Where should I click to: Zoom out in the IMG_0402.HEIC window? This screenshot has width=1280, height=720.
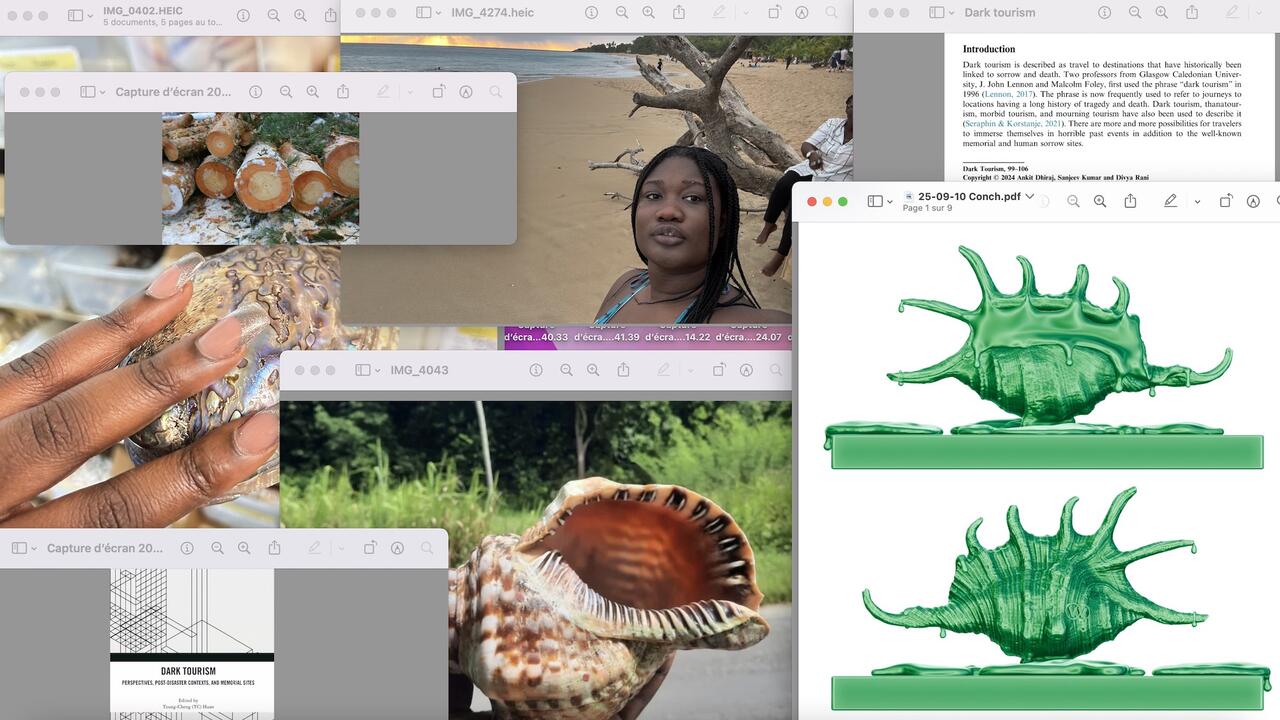(273, 15)
